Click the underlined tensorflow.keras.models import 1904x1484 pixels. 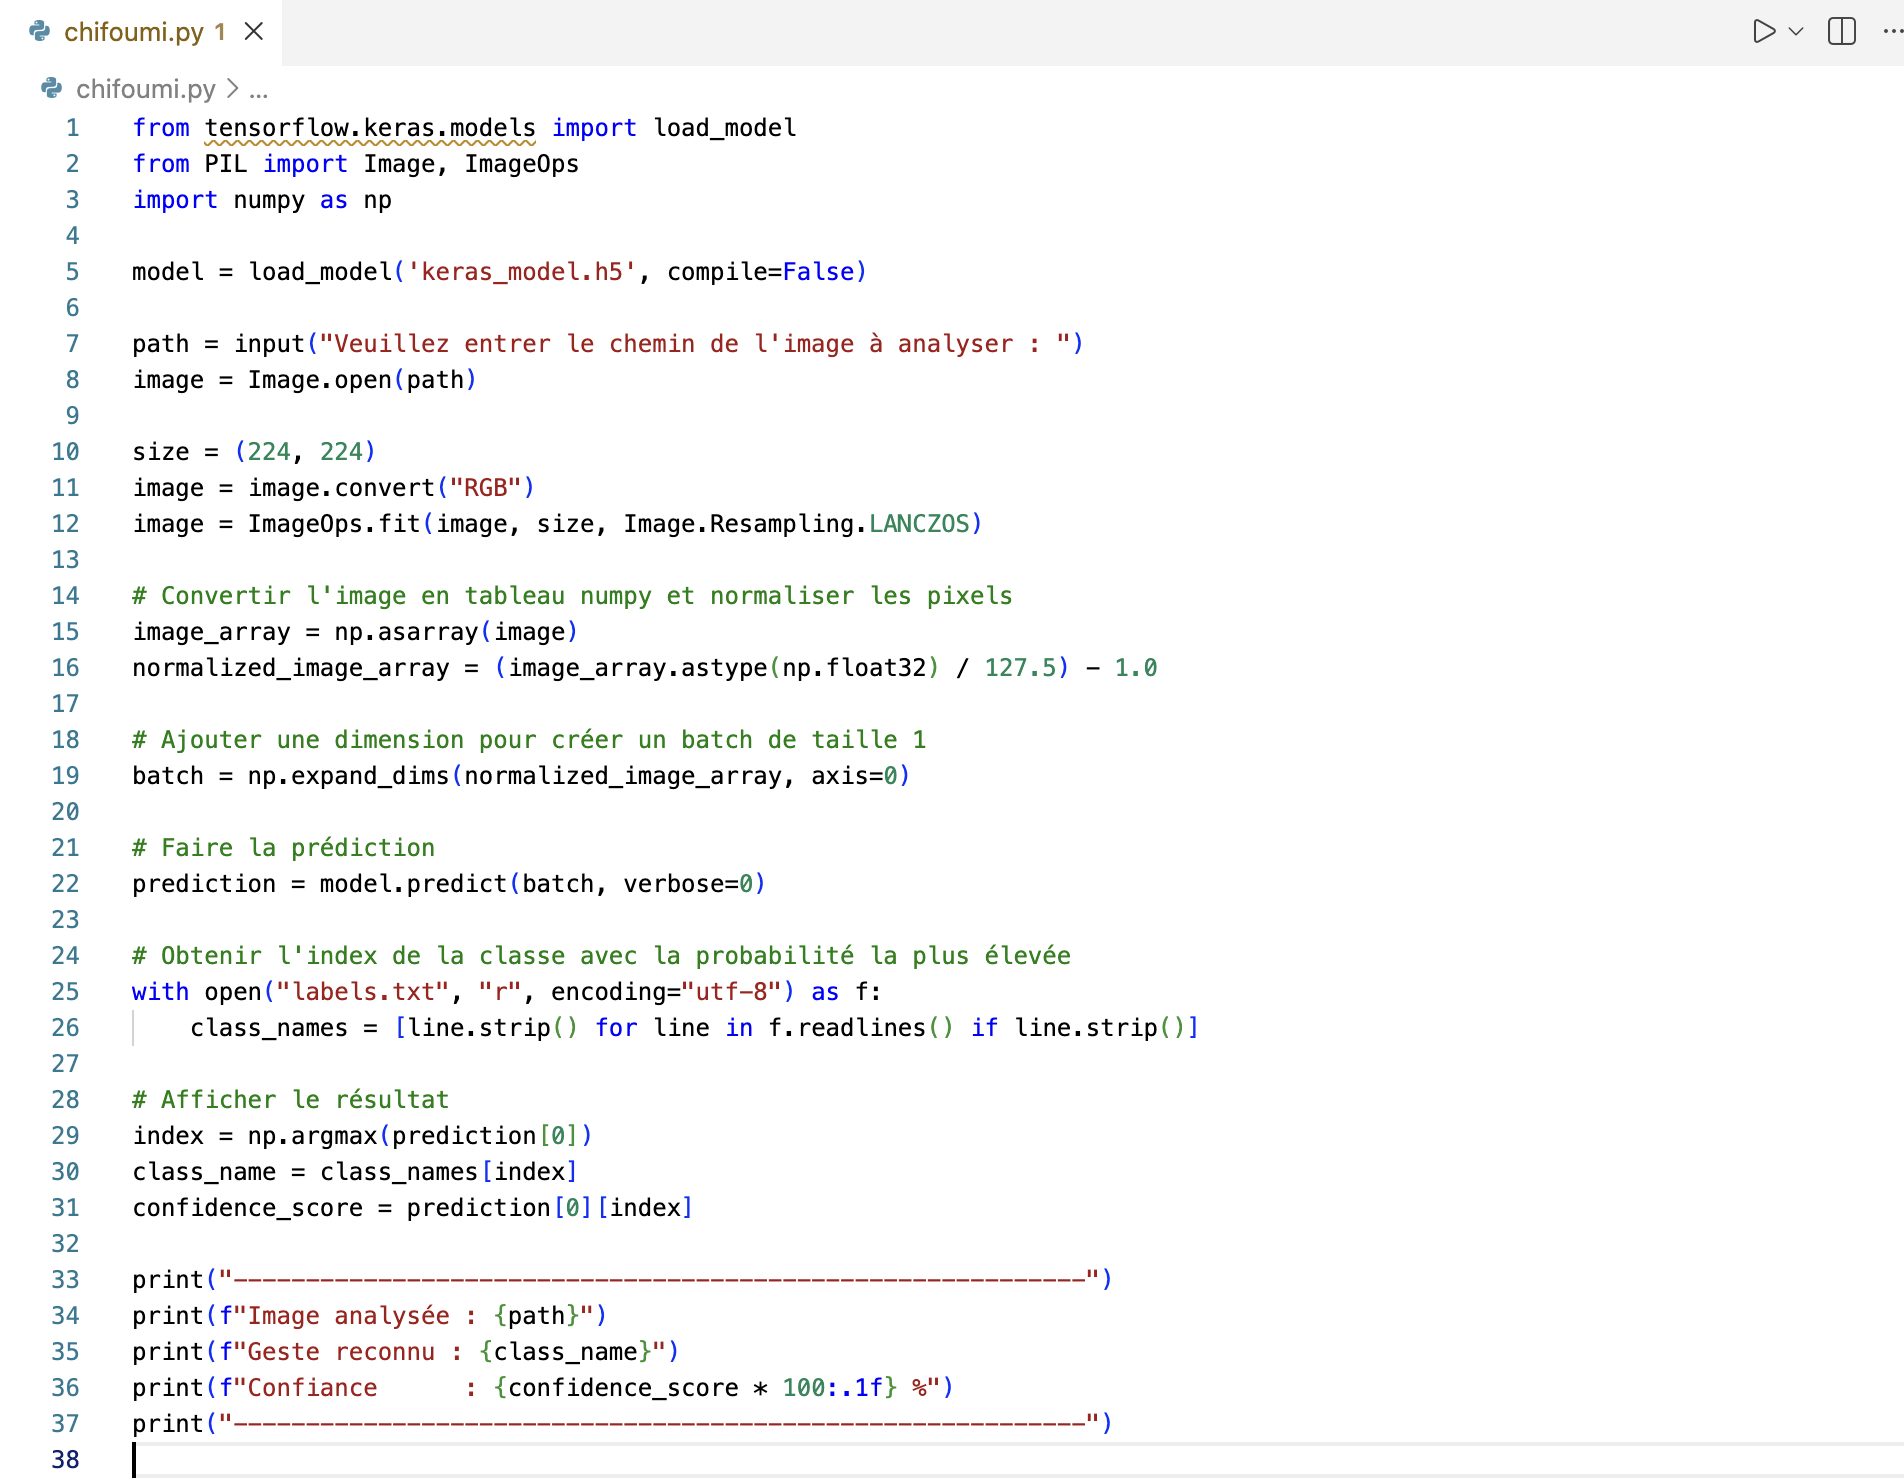[x=370, y=128]
